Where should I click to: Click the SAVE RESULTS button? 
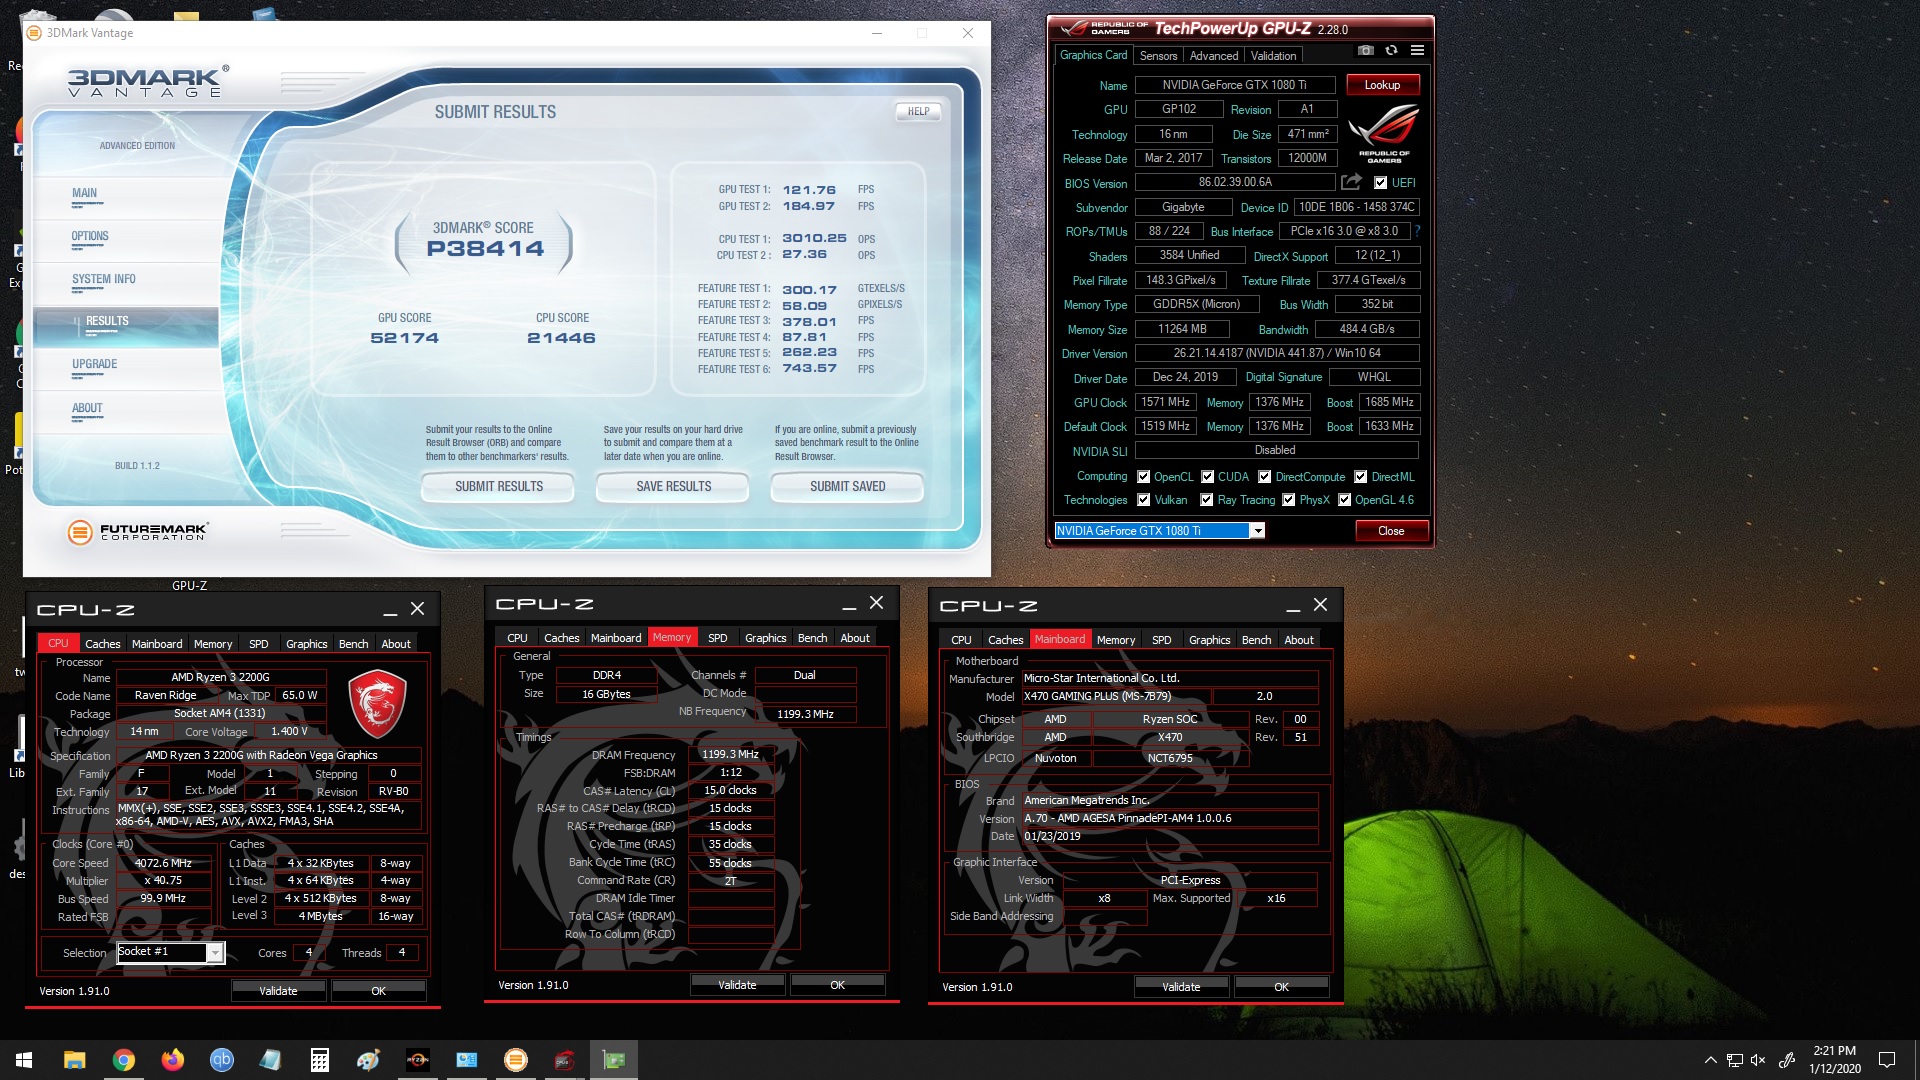point(673,487)
